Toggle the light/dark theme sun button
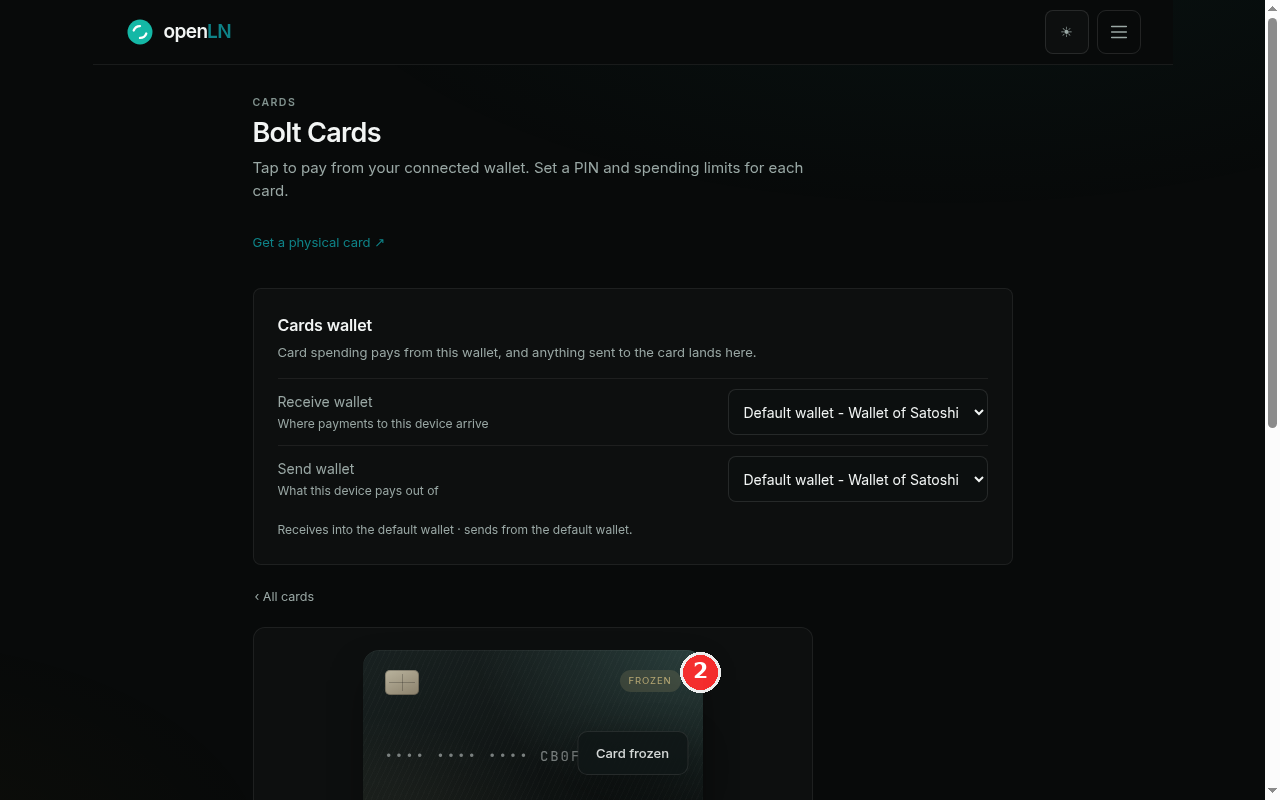Image resolution: width=1280 pixels, height=800 pixels. click(1067, 32)
